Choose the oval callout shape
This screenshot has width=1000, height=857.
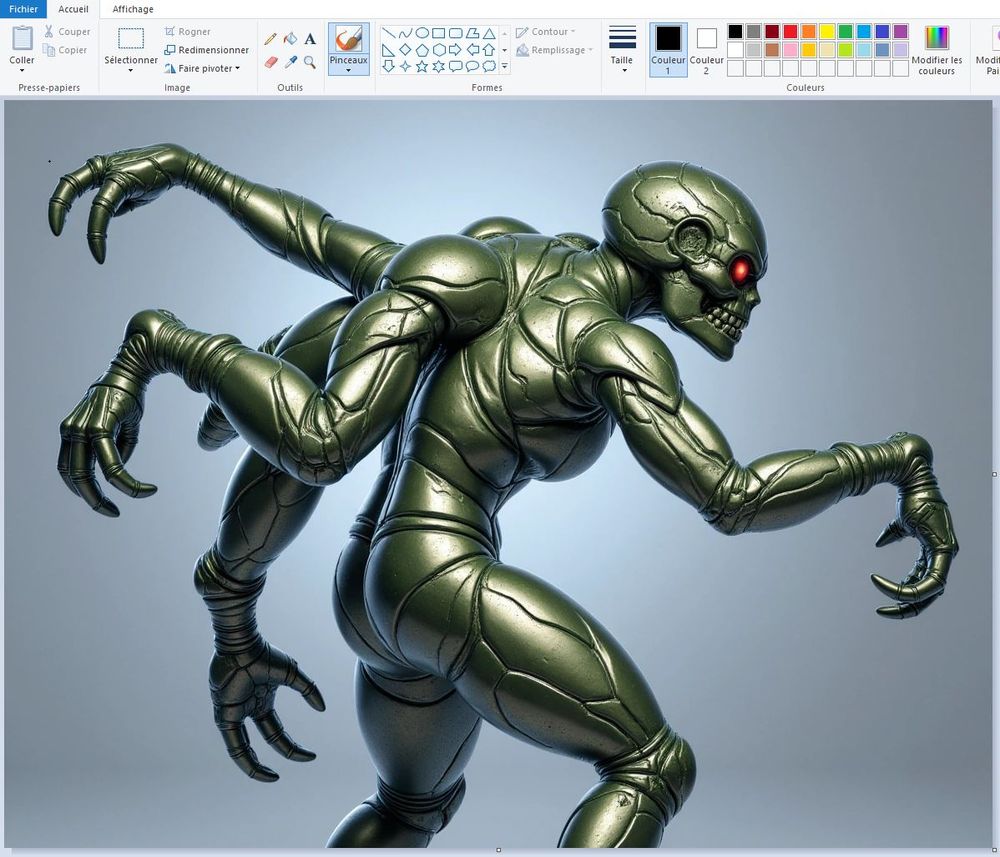472,66
